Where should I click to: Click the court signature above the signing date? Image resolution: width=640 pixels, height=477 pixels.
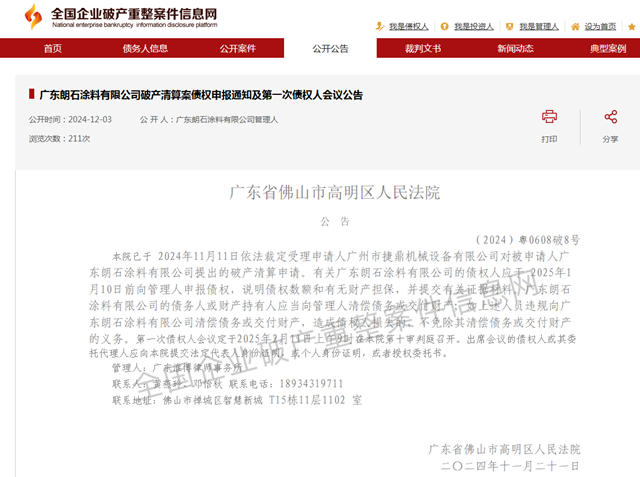pyautogui.click(x=504, y=449)
